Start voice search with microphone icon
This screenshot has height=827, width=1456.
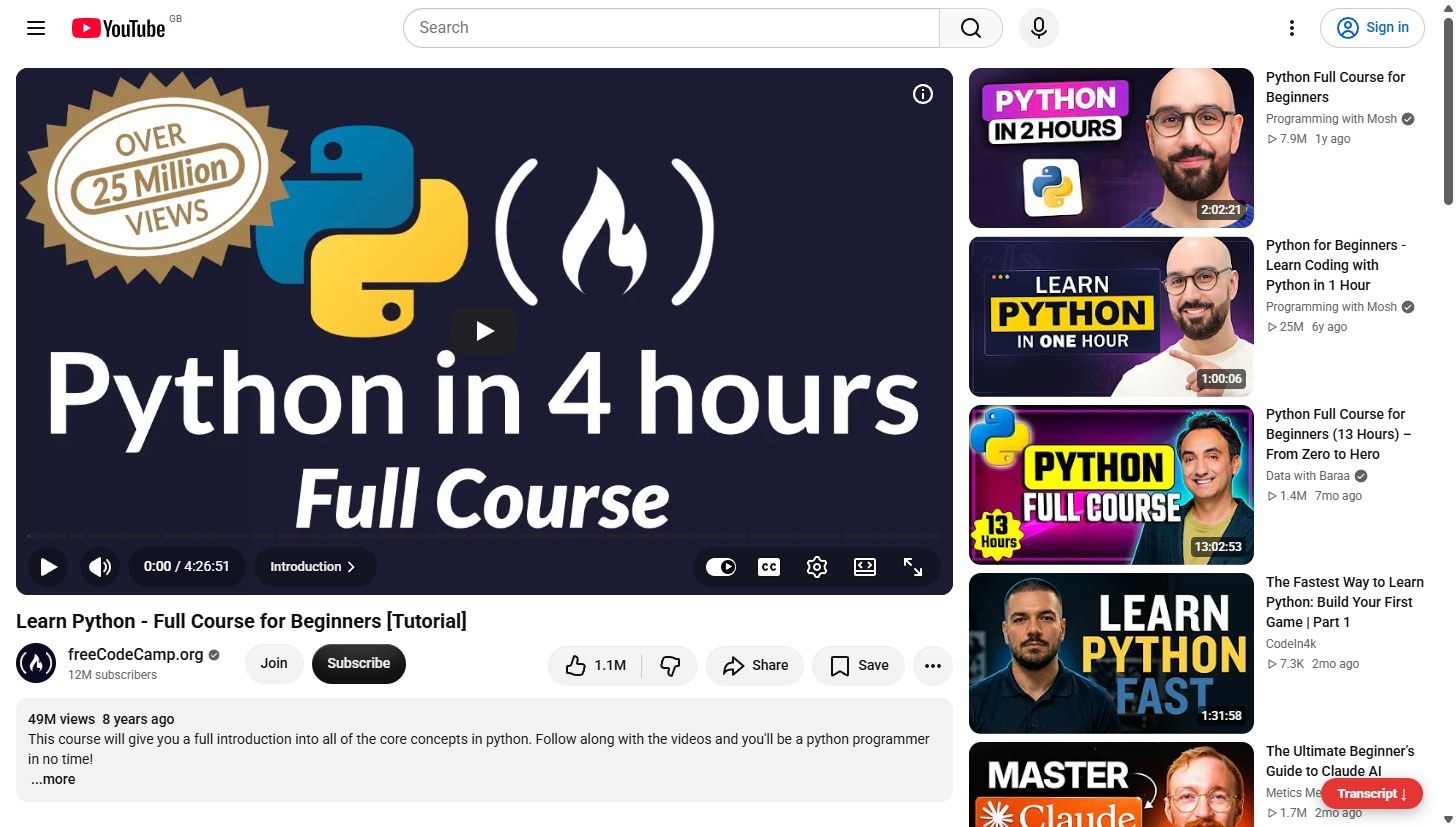click(1039, 28)
